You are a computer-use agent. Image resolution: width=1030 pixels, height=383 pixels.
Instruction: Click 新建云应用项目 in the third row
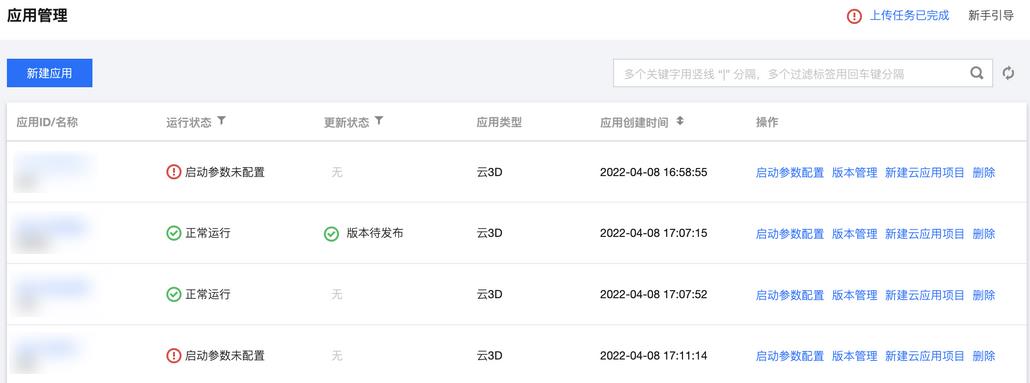[924, 295]
